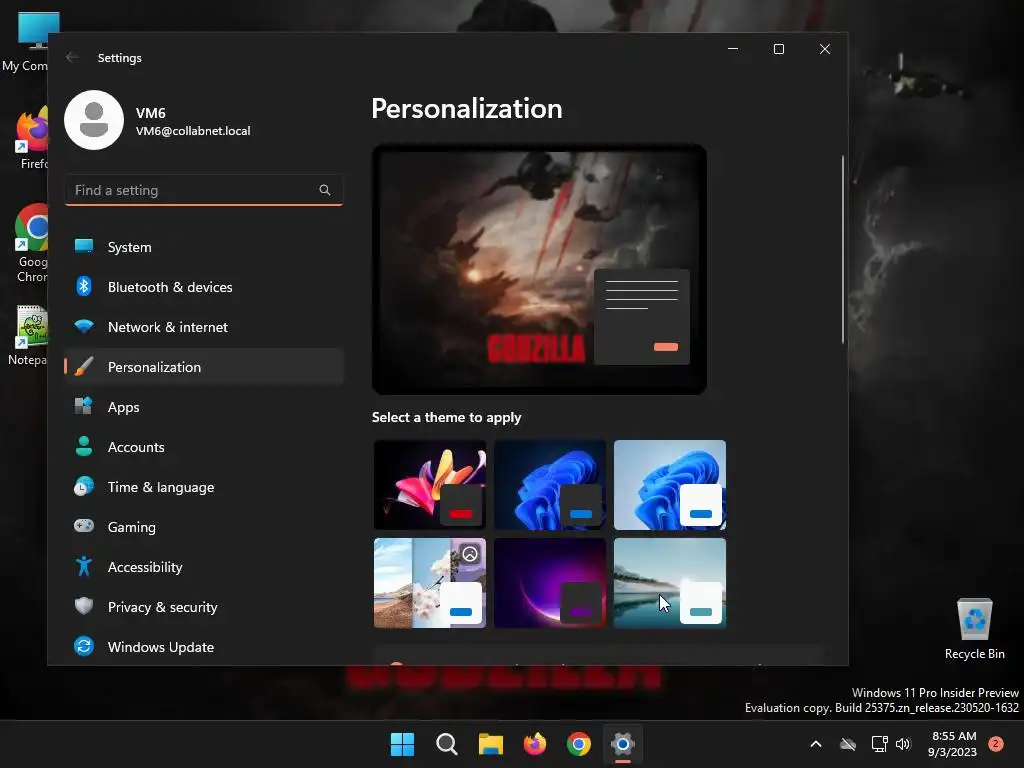The width and height of the screenshot is (1024, 768).
Task: Click the Wi-Fi network icon in sidebar
Action: coord(84,326)
